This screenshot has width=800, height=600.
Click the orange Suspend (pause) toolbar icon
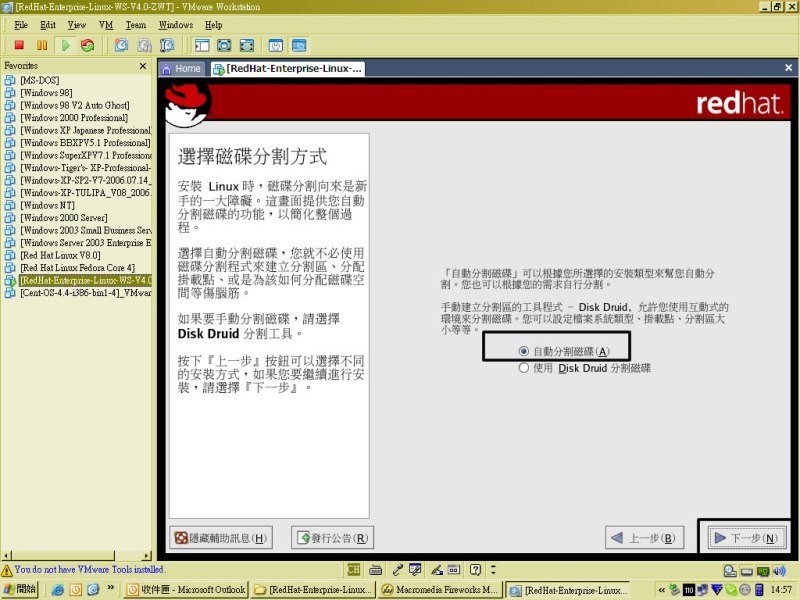[x=42, y=45]
